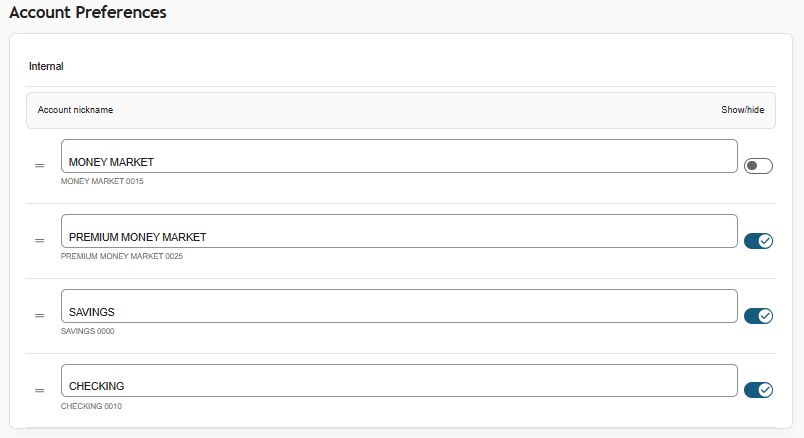The height and width of the screenshot is (438, 804).
Task: Click into the SAVINGS nickname field
Action: 399,307
